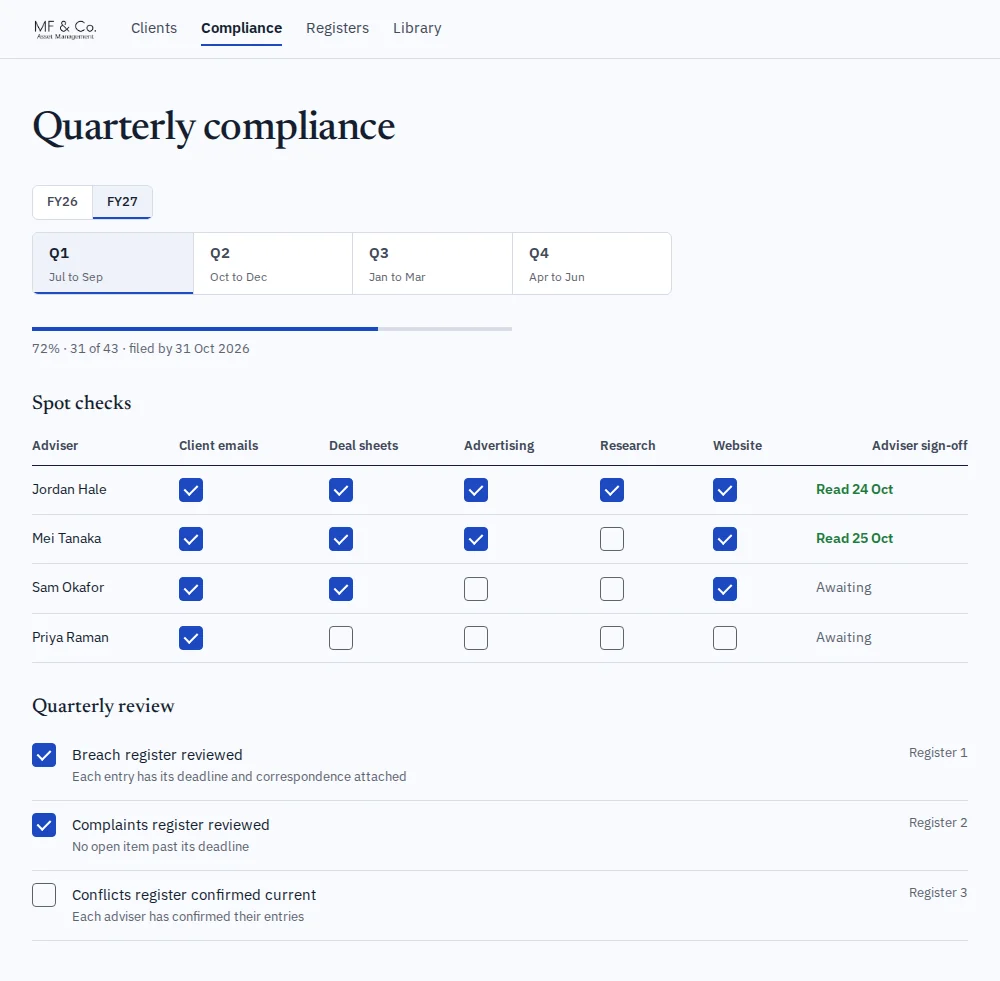This screenshot has width=1000, height=981.
Task: Click 'No open item past its deadline'
Action: click(x=160, y=846)
